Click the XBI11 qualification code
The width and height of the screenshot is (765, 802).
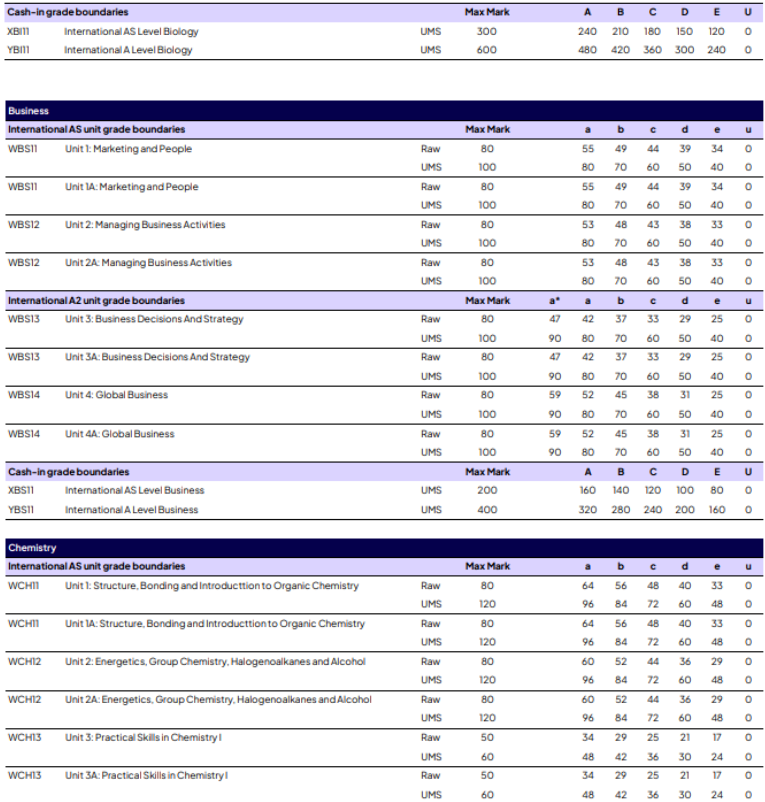19,31
